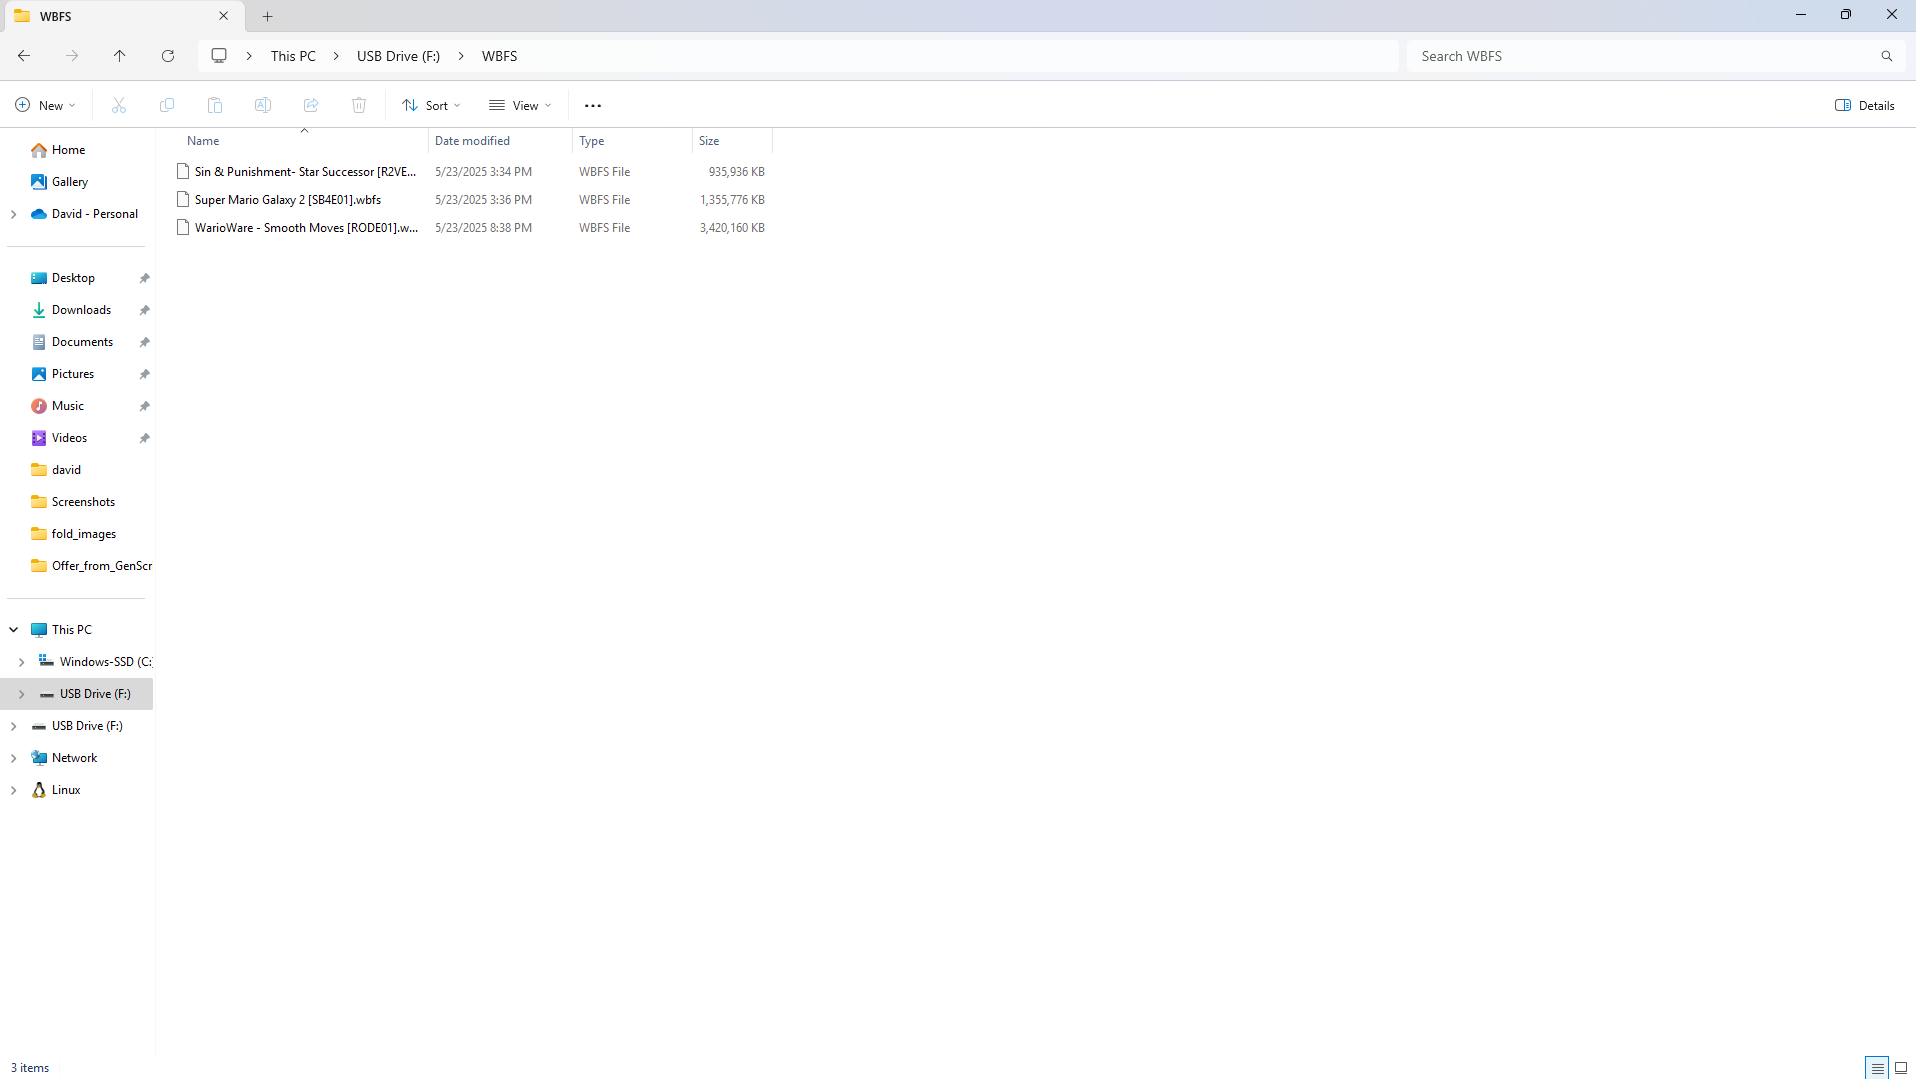Click WarioWare Smooth Moves file icon
The height and width of the screenshot is (1079, 1916).
[183, 228]
